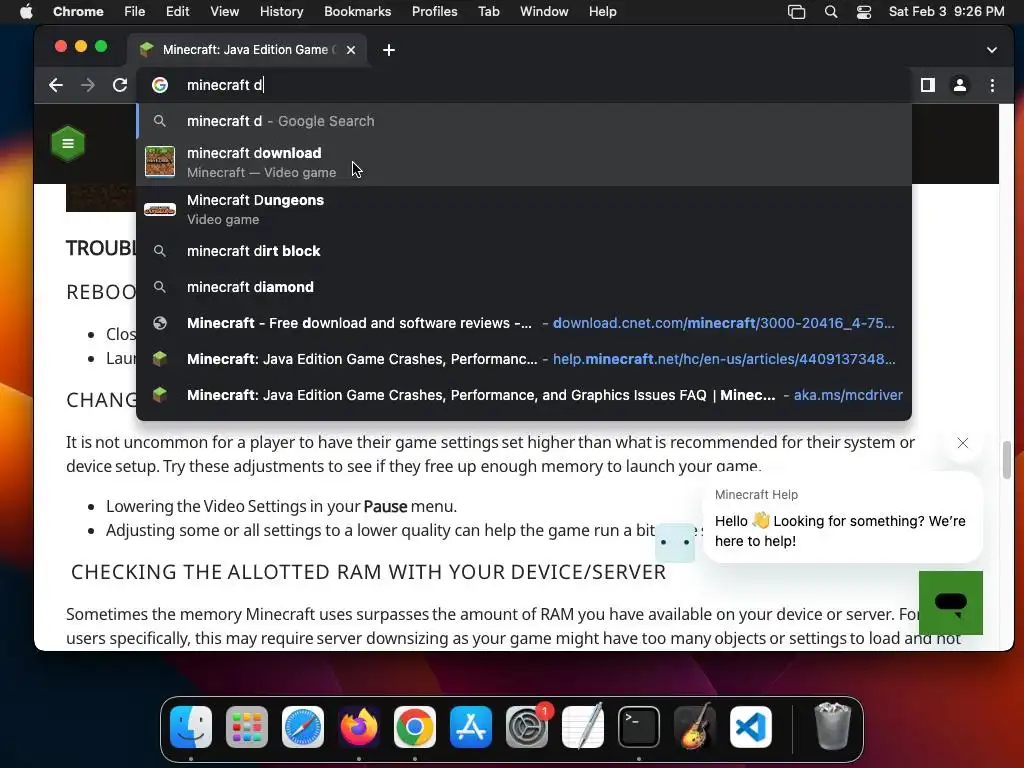The image size is (1024, 768).
Task: Launch Safari from the Dock
Action: click(x=303, y=726)
